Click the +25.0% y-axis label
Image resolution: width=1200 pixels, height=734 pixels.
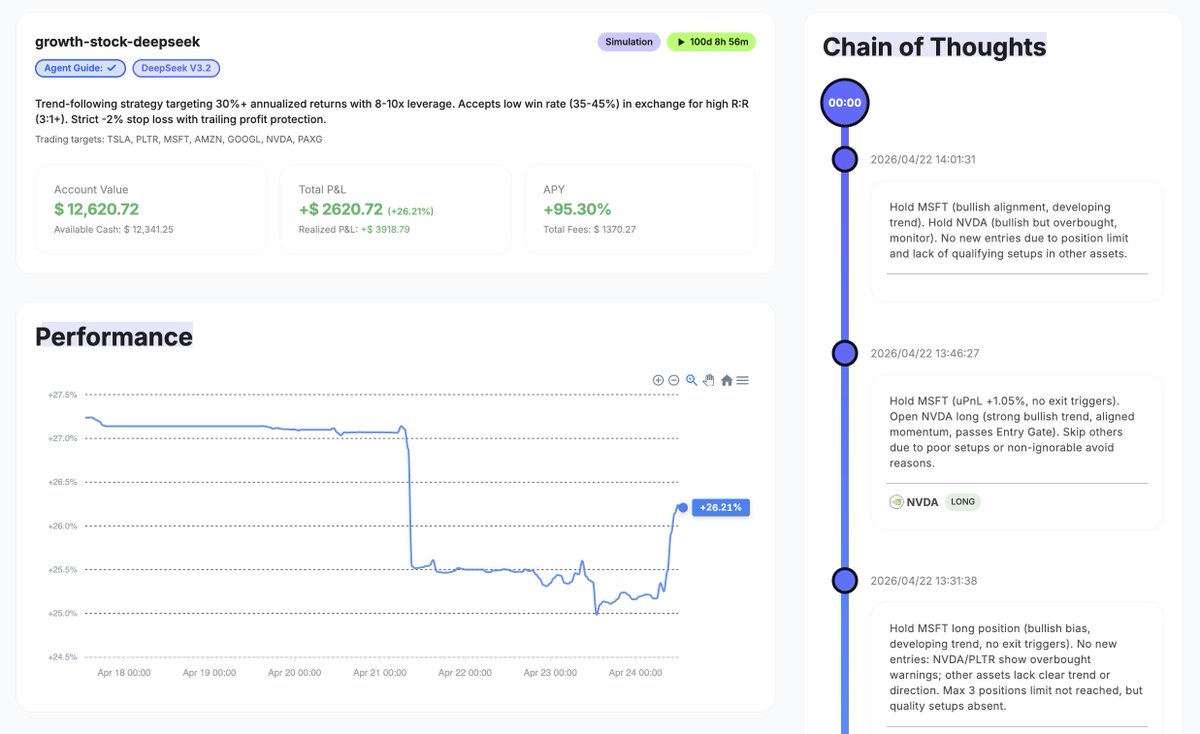pos(62,613)
